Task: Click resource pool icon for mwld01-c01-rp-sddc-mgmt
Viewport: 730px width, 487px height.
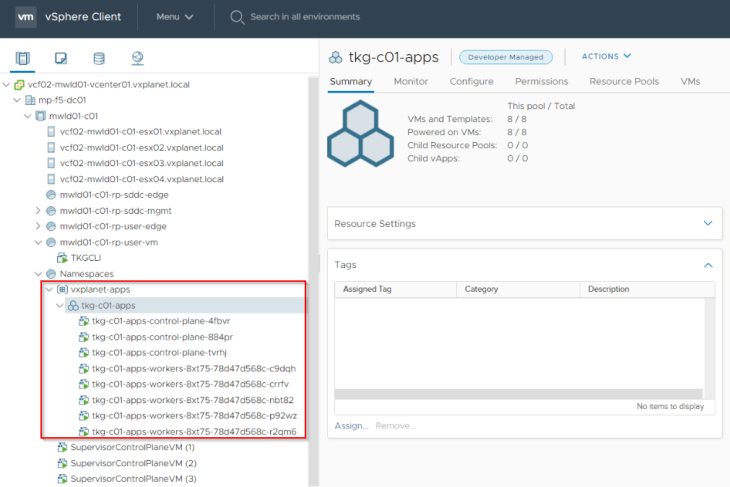Action: coord(51,211)
